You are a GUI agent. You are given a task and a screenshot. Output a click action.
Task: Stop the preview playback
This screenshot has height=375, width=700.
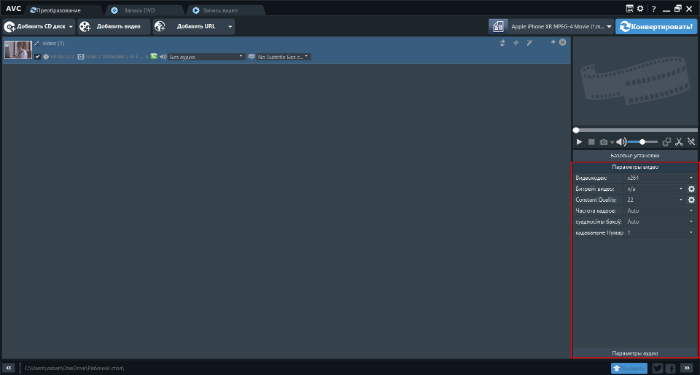point(592,142)
